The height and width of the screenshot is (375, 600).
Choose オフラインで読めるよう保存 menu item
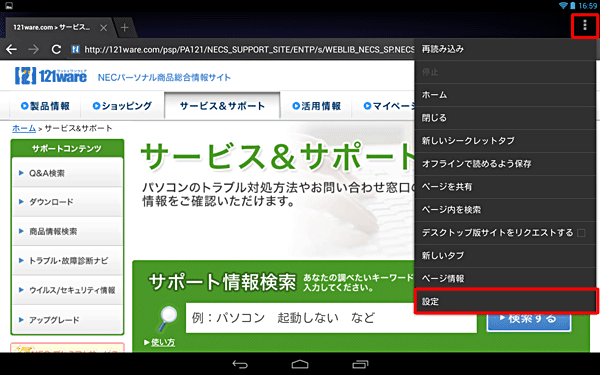(505, 164)
